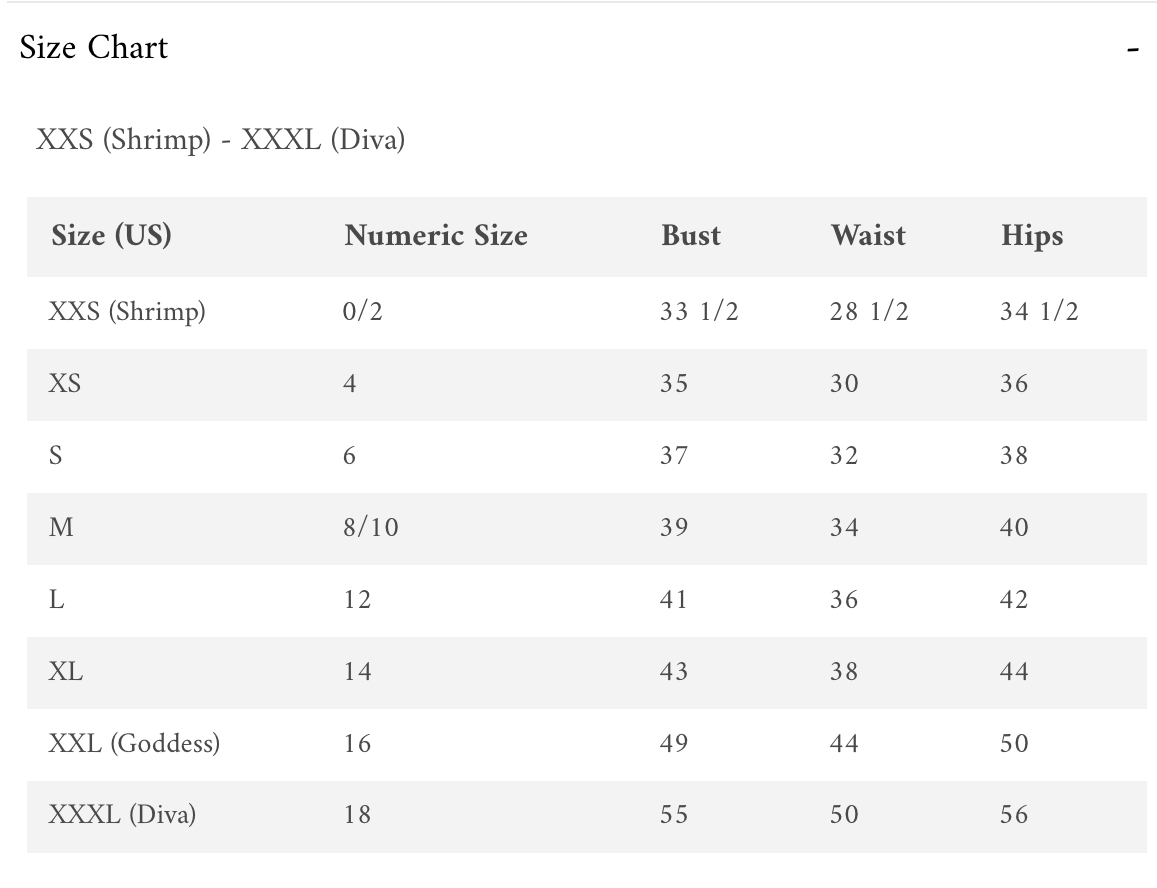Click the Size Chart heading

click(x=94, y=48)
